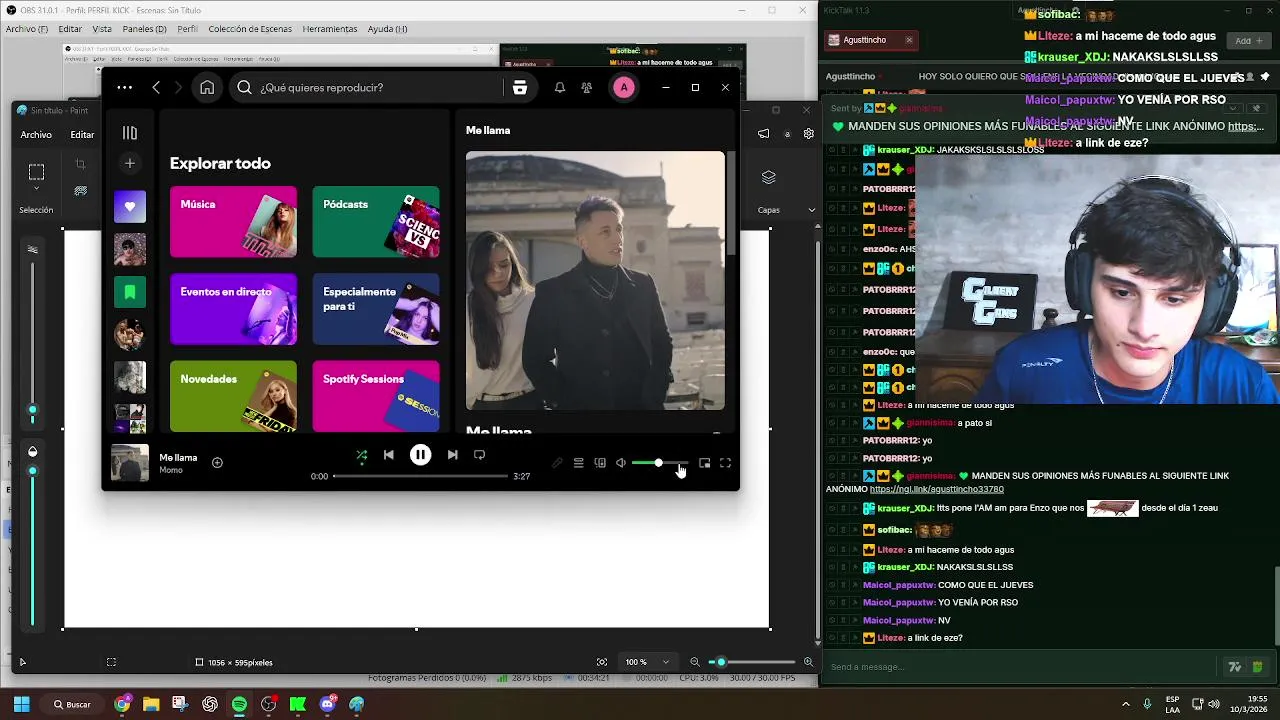Mute Spotify volume speaker icon
Viewport: 1280px width, 720px height.
tap(621, 463)
